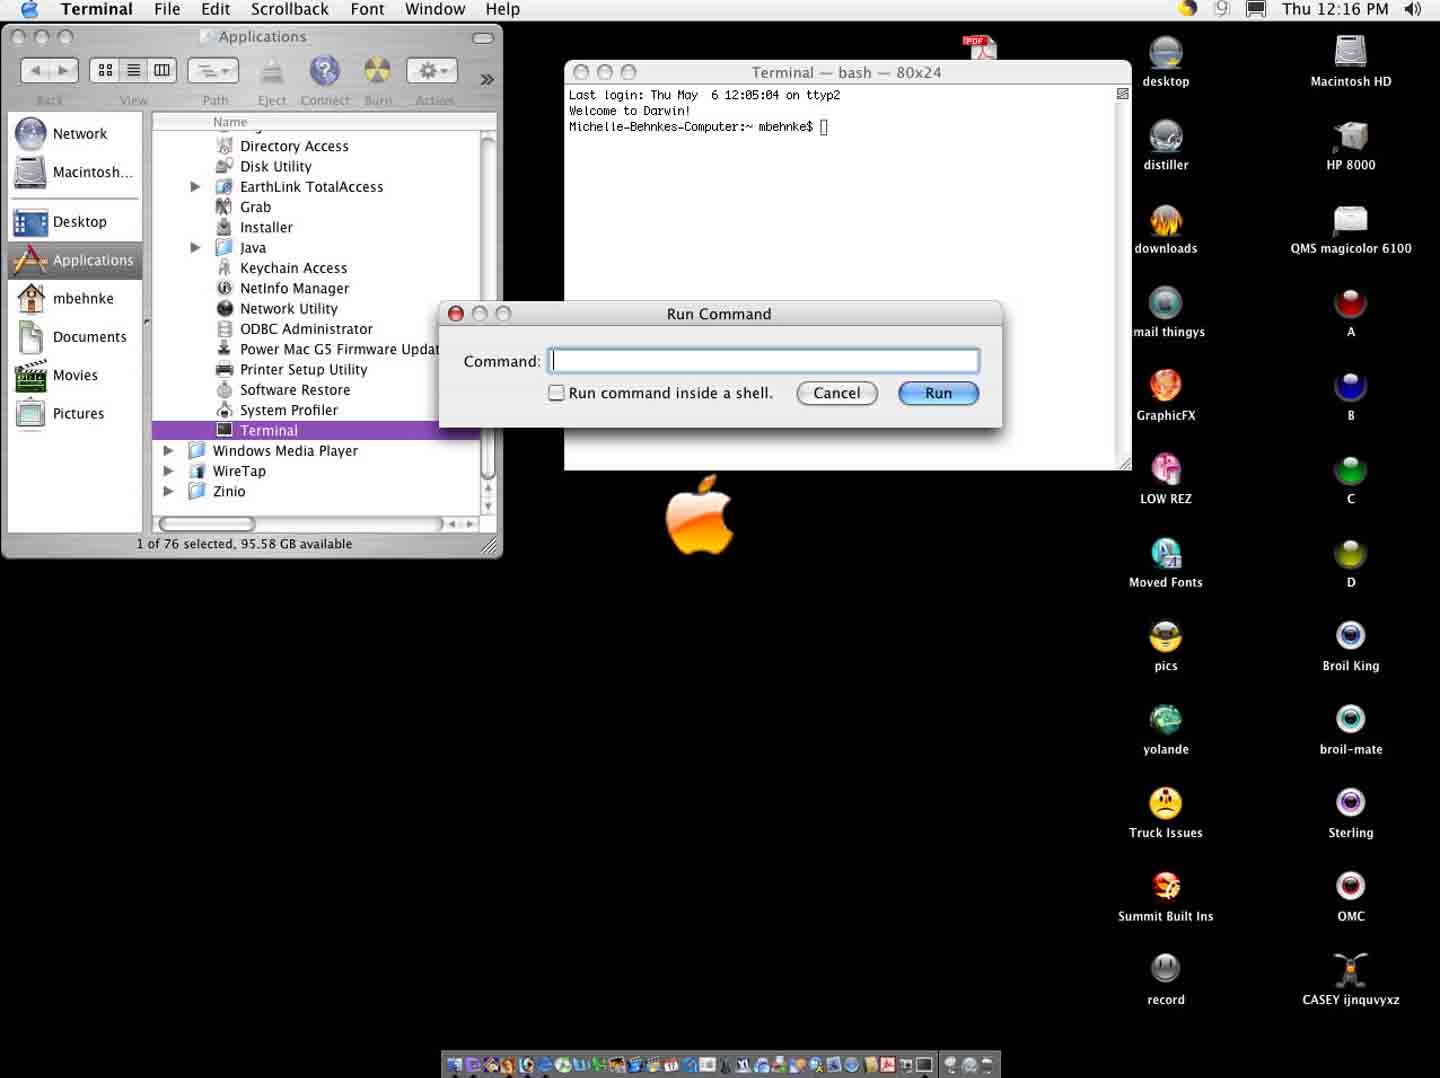Screen dimensions: 1440x1078
Task: Open the Help menu
Action: tap(503, 9)
